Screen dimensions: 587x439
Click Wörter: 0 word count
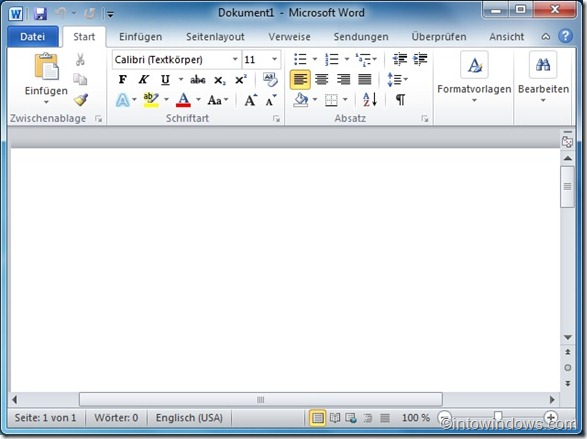pos(116,418)
